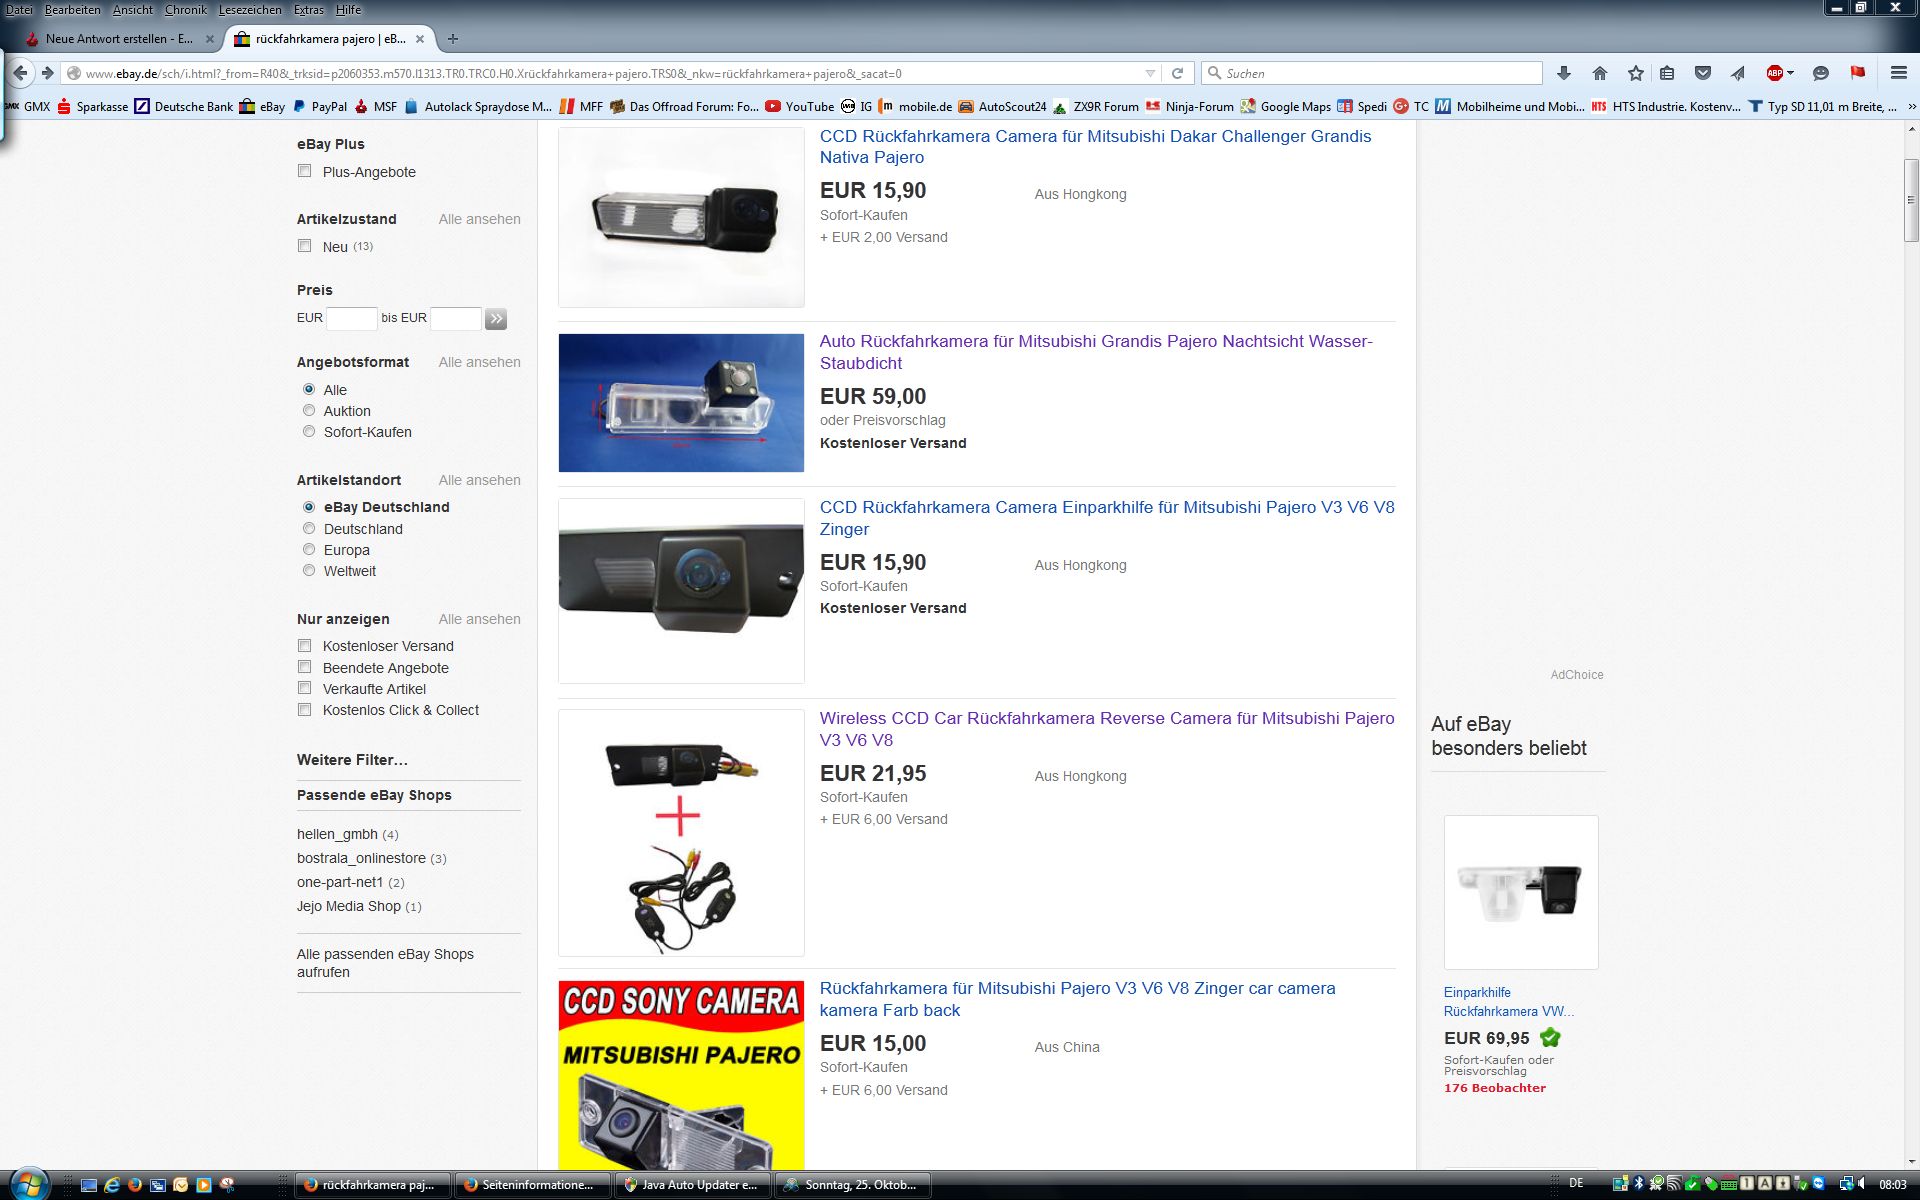This screenshot has width=1920, height=1200.
Task: Show bookmarks list icon
Action: pyautogui.click(x=1667, y=73)
